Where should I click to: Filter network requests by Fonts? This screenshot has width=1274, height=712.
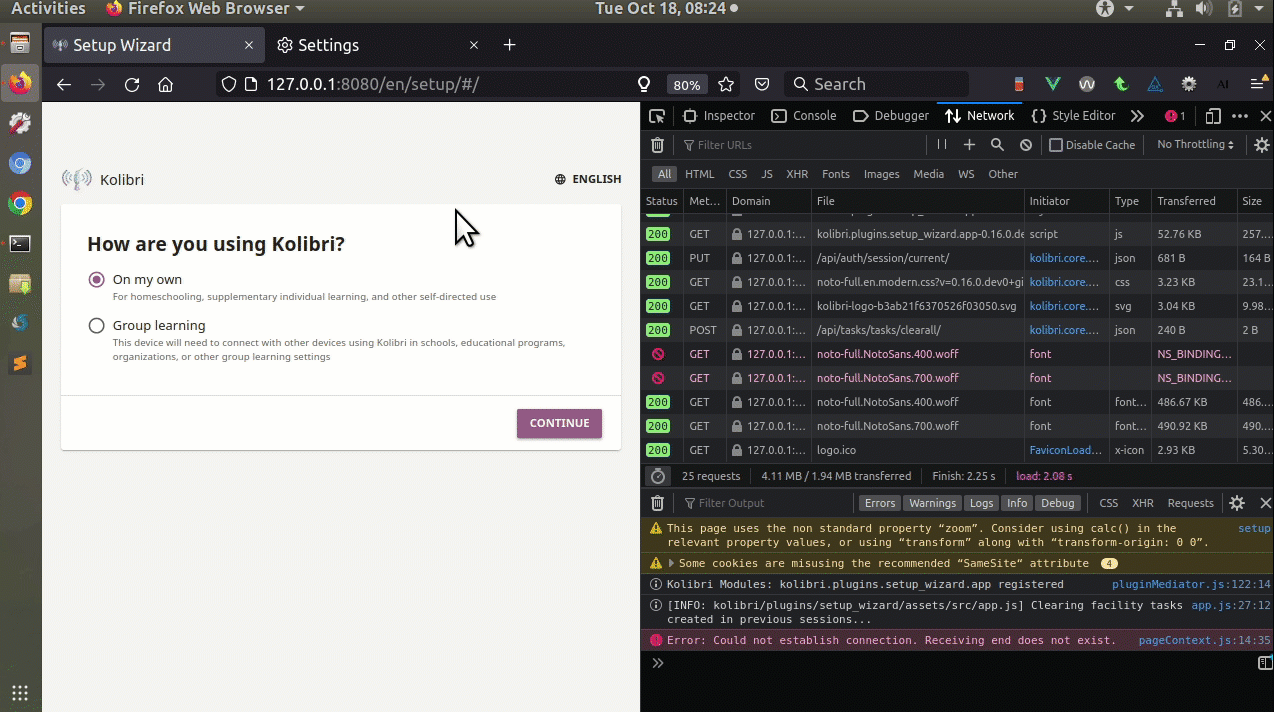pos(836,174)
